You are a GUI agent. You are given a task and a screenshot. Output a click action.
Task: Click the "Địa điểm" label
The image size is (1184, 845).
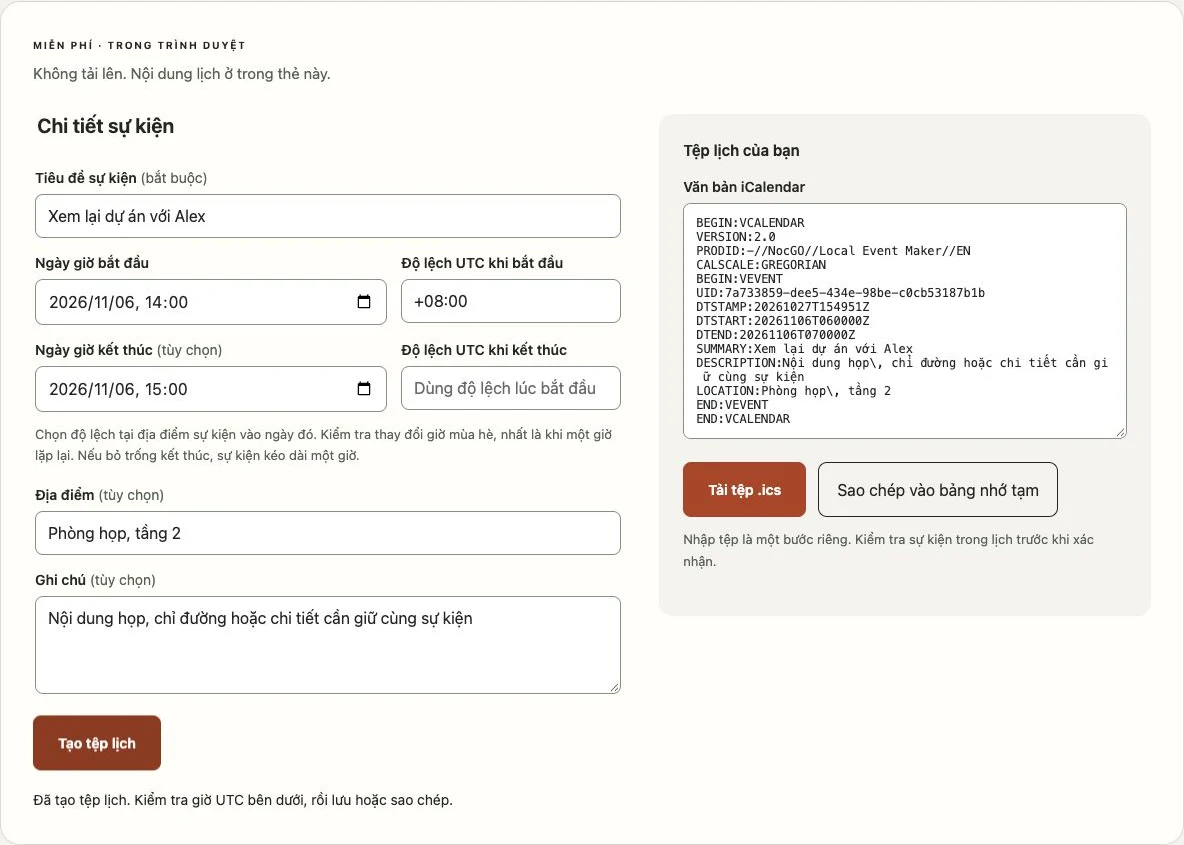pyautogui.click(x=65, y=495)
